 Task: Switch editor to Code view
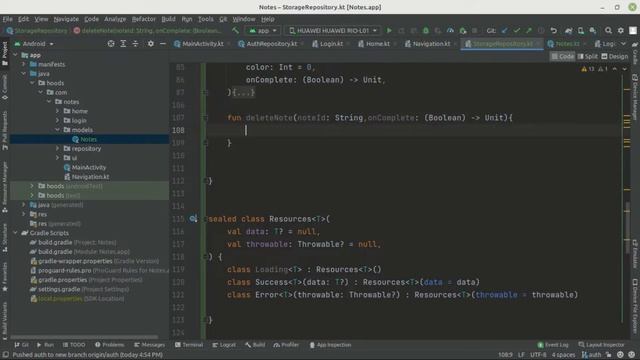[562, 56]
